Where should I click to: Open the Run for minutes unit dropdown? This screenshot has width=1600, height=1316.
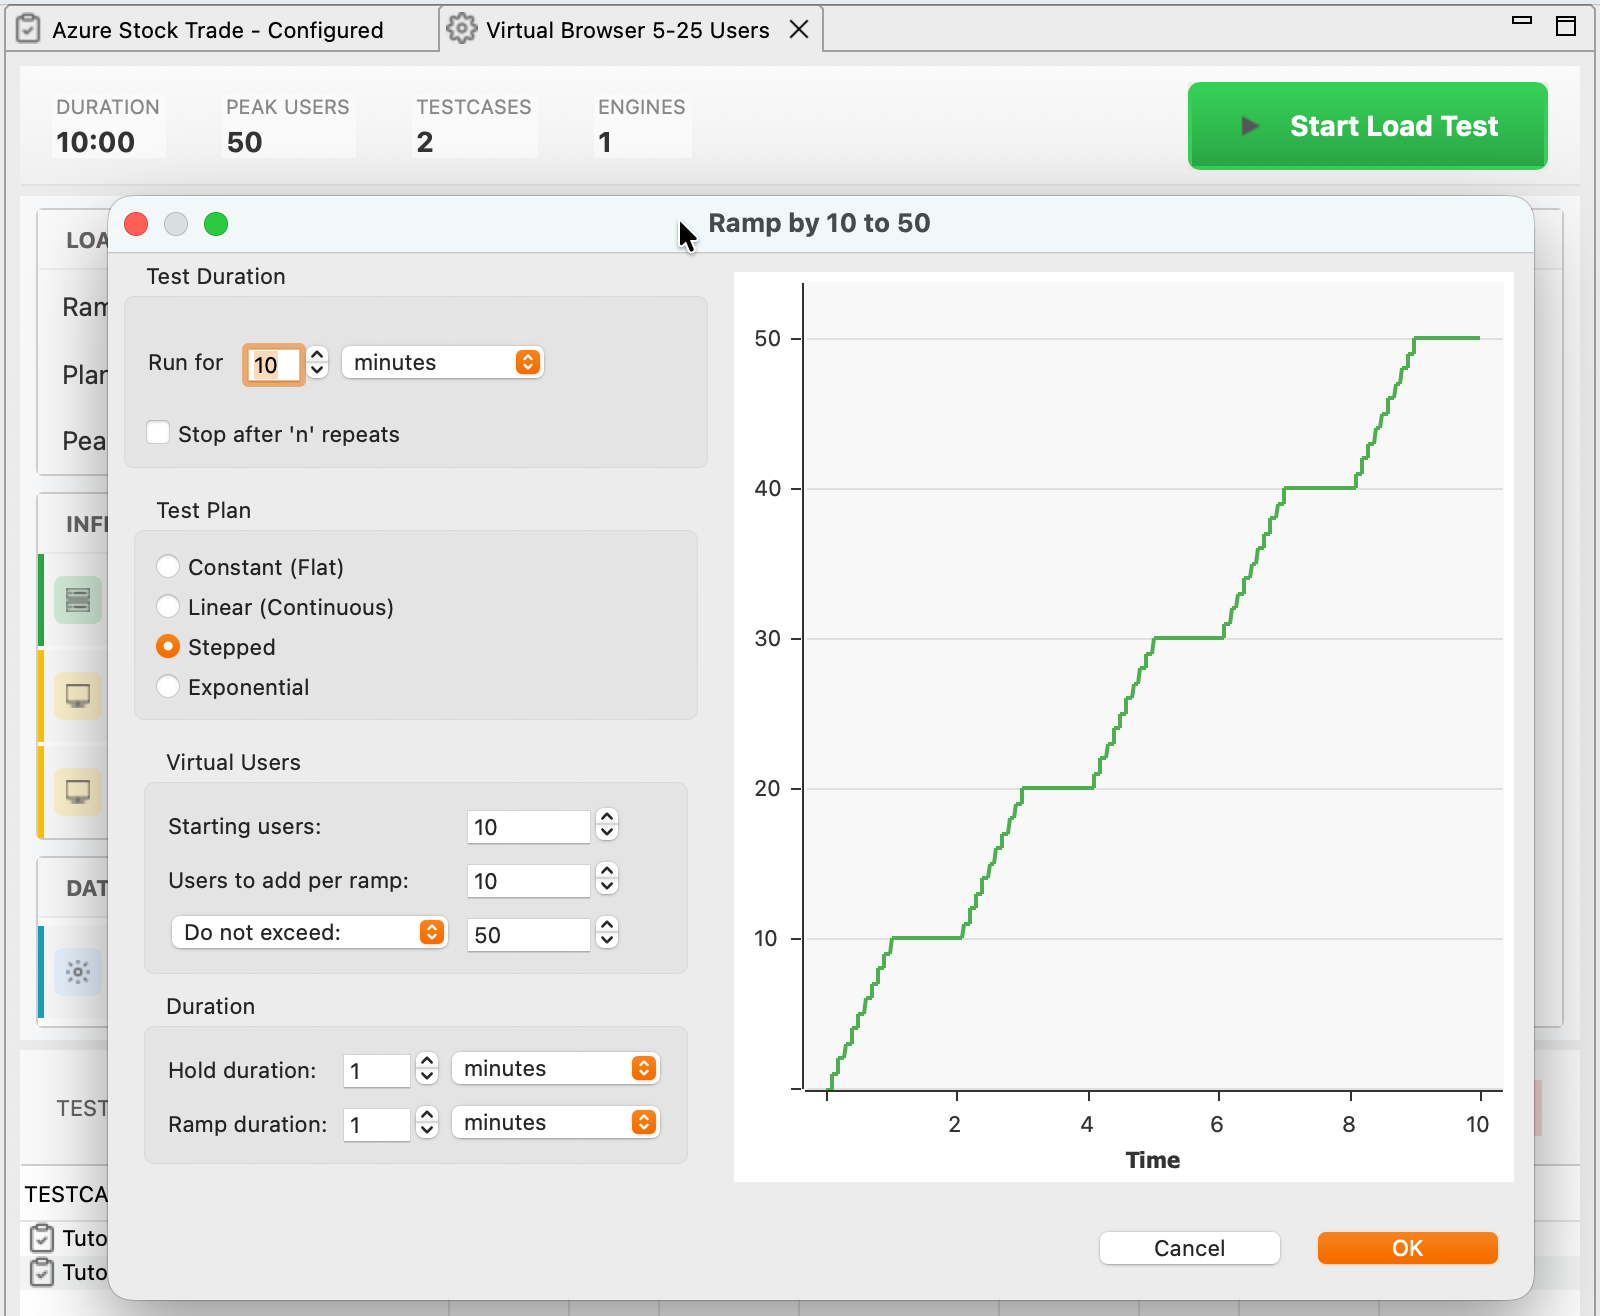(x=442, y=362)
